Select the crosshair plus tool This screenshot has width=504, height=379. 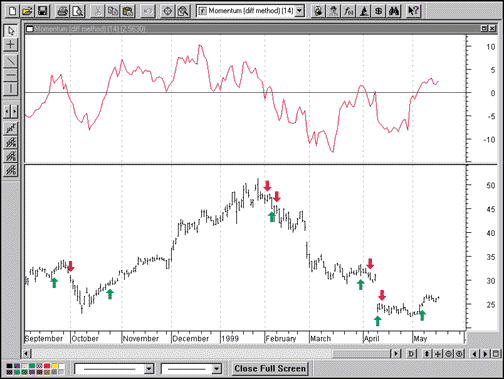pos(10,44)
